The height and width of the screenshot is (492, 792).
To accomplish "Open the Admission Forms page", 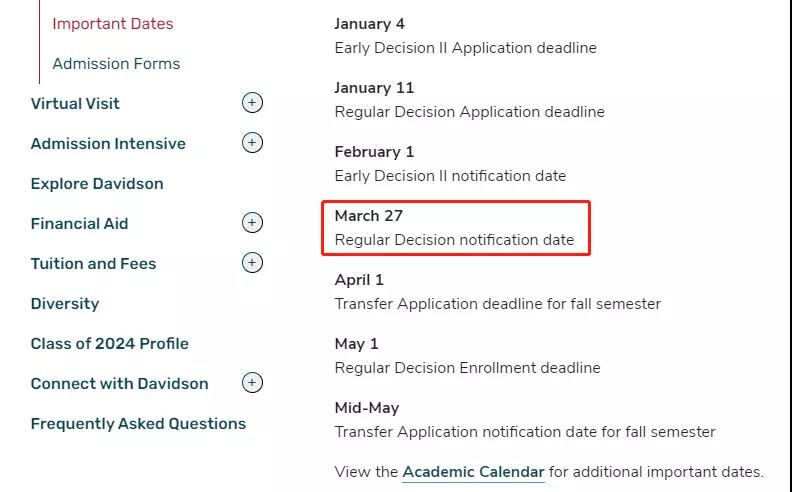I will pos(116,64).
